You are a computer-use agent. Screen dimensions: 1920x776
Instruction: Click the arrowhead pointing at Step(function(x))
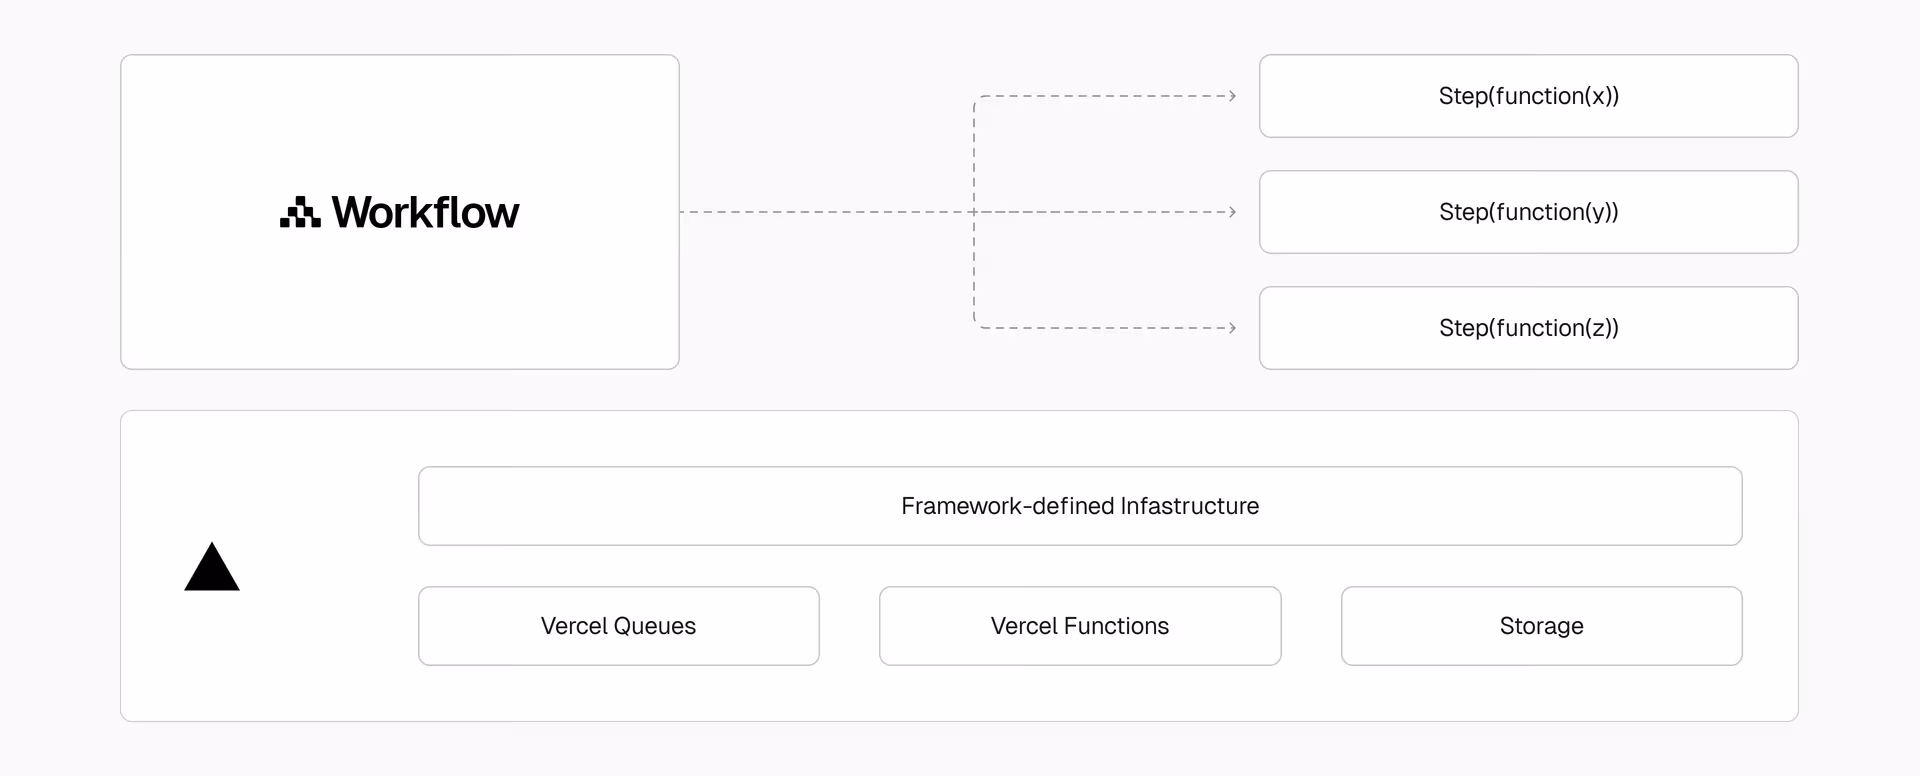pyautogui.click(x=1232, y=96)
